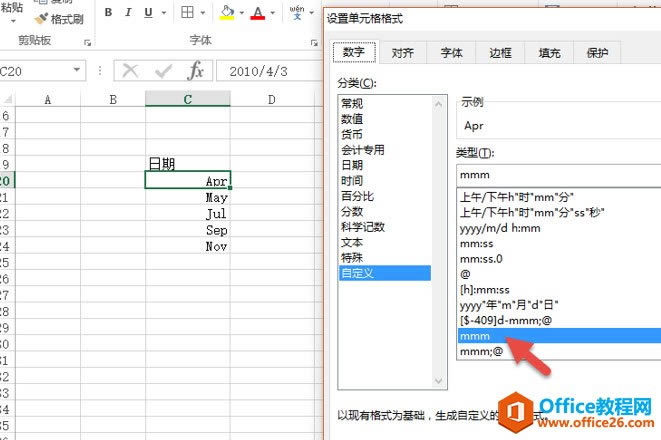Open the font color dropdown arrow
The image size is (661, 440).
(272, 13)
